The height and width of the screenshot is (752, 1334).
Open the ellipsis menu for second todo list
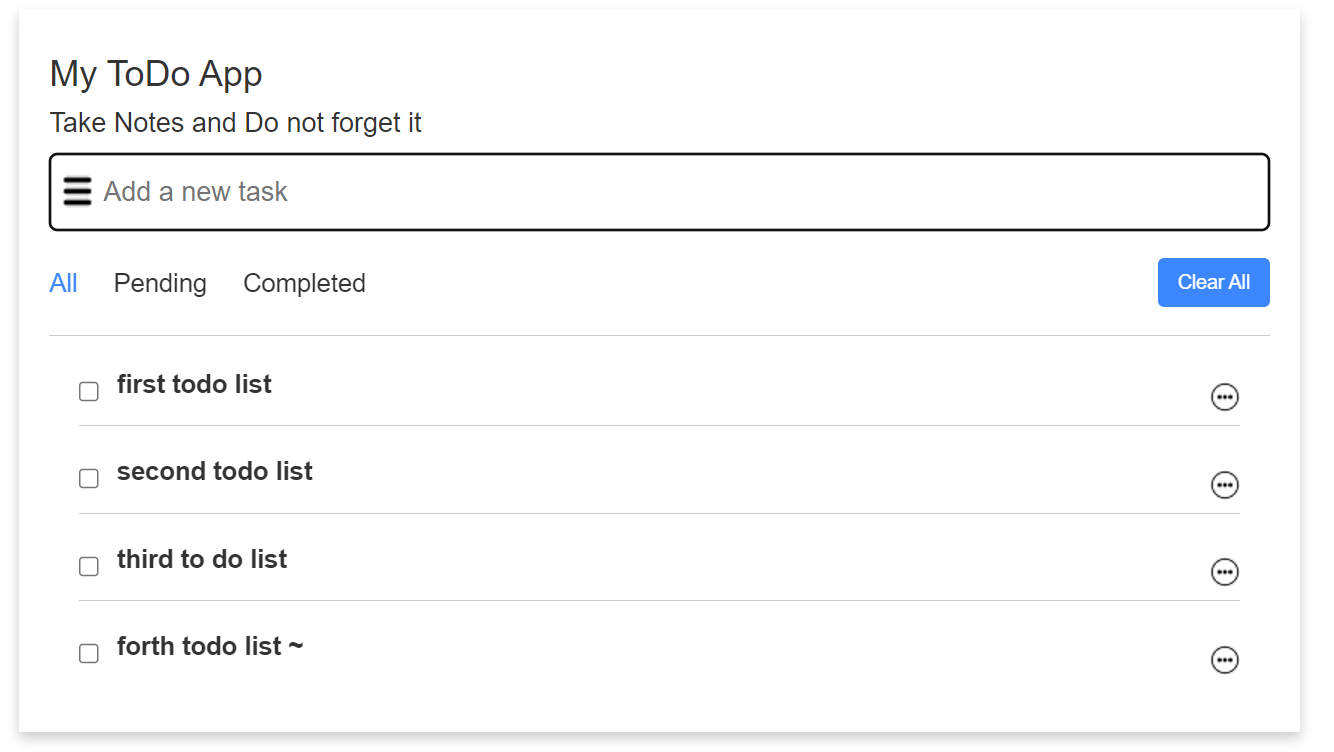point(1224,485)
